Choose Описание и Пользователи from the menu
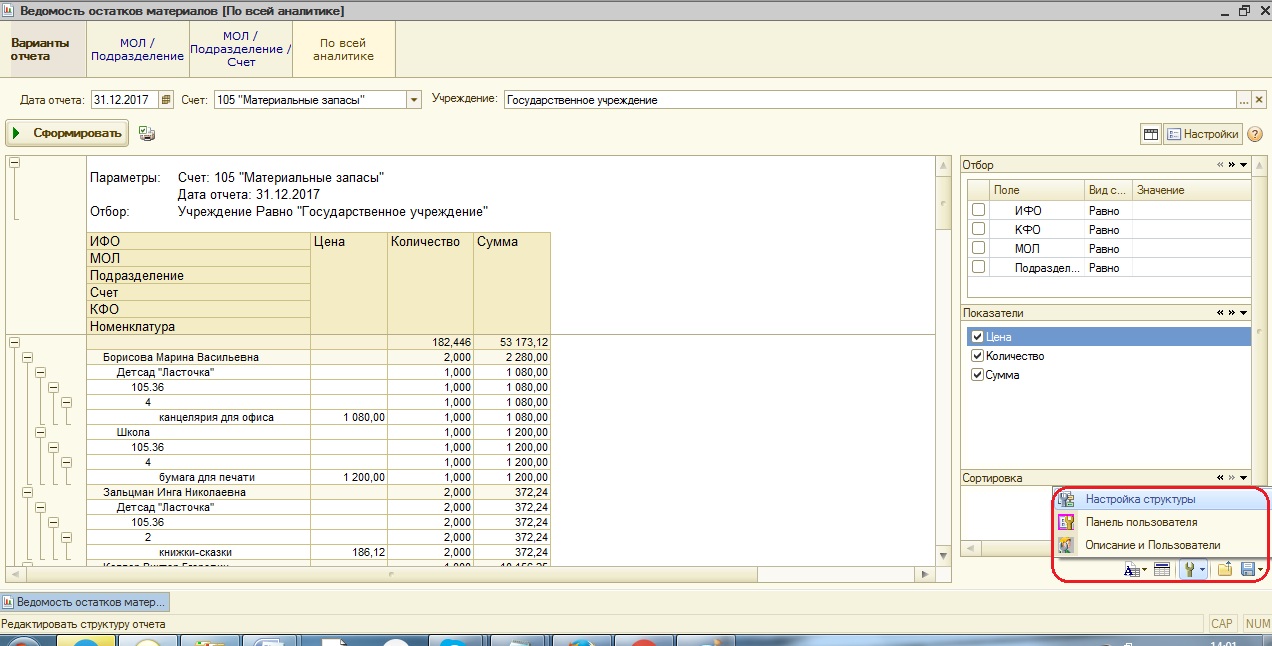Image resolution: width=1272 pixels, height=646 pixels. click(x=1162, y=545)
